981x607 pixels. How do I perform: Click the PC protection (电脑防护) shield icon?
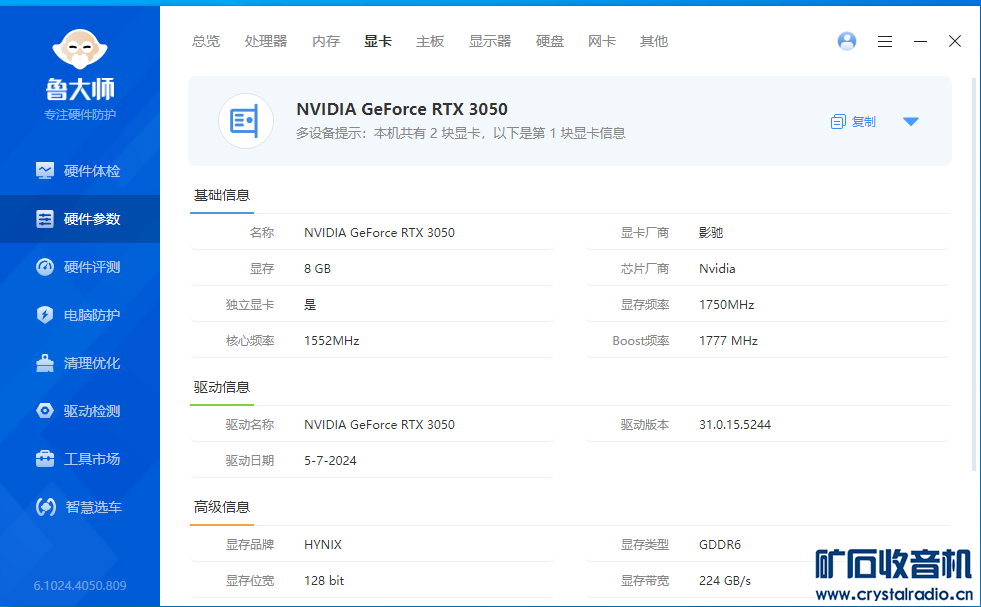(x=45, y=315)
